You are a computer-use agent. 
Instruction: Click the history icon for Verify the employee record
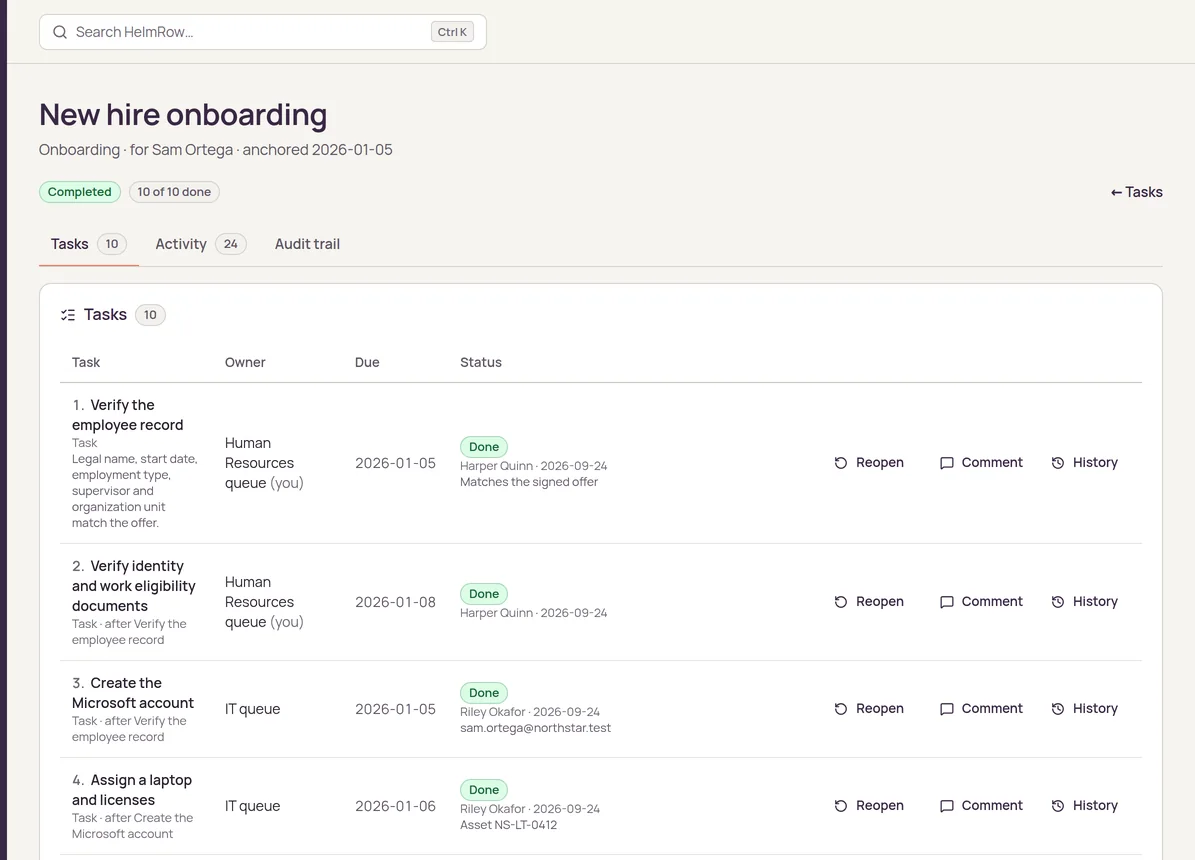pyautogui.click(x=1058, y=463)
